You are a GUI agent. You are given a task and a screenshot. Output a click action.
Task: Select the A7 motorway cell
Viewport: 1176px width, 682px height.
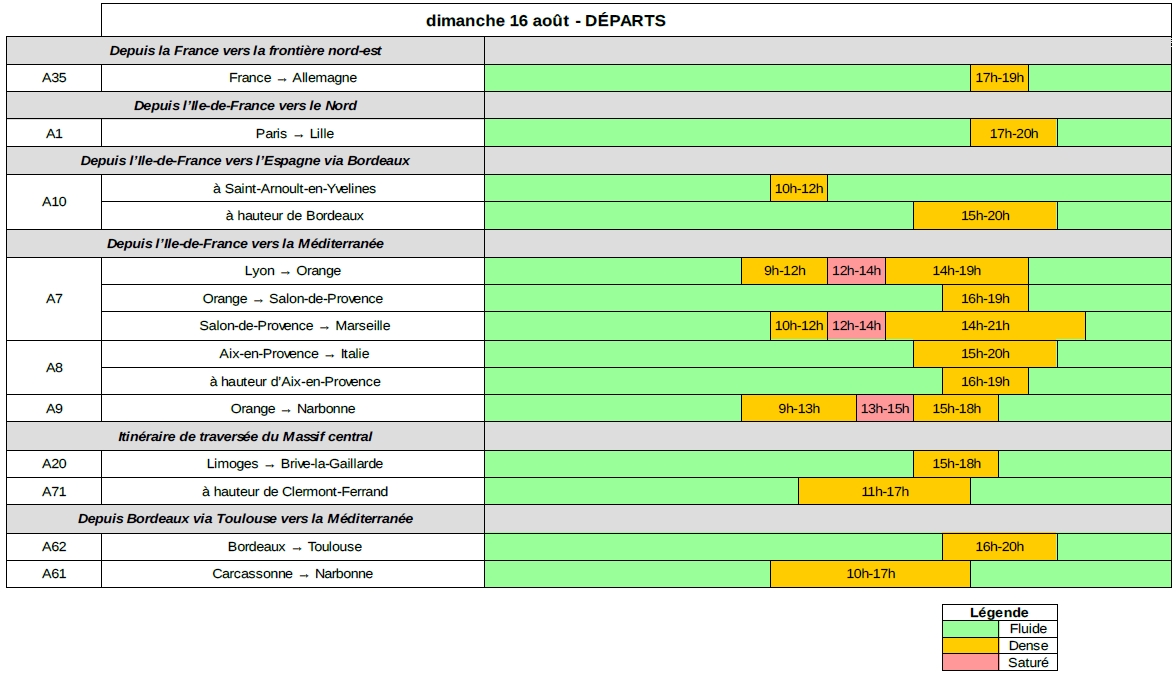click(54, 298)
